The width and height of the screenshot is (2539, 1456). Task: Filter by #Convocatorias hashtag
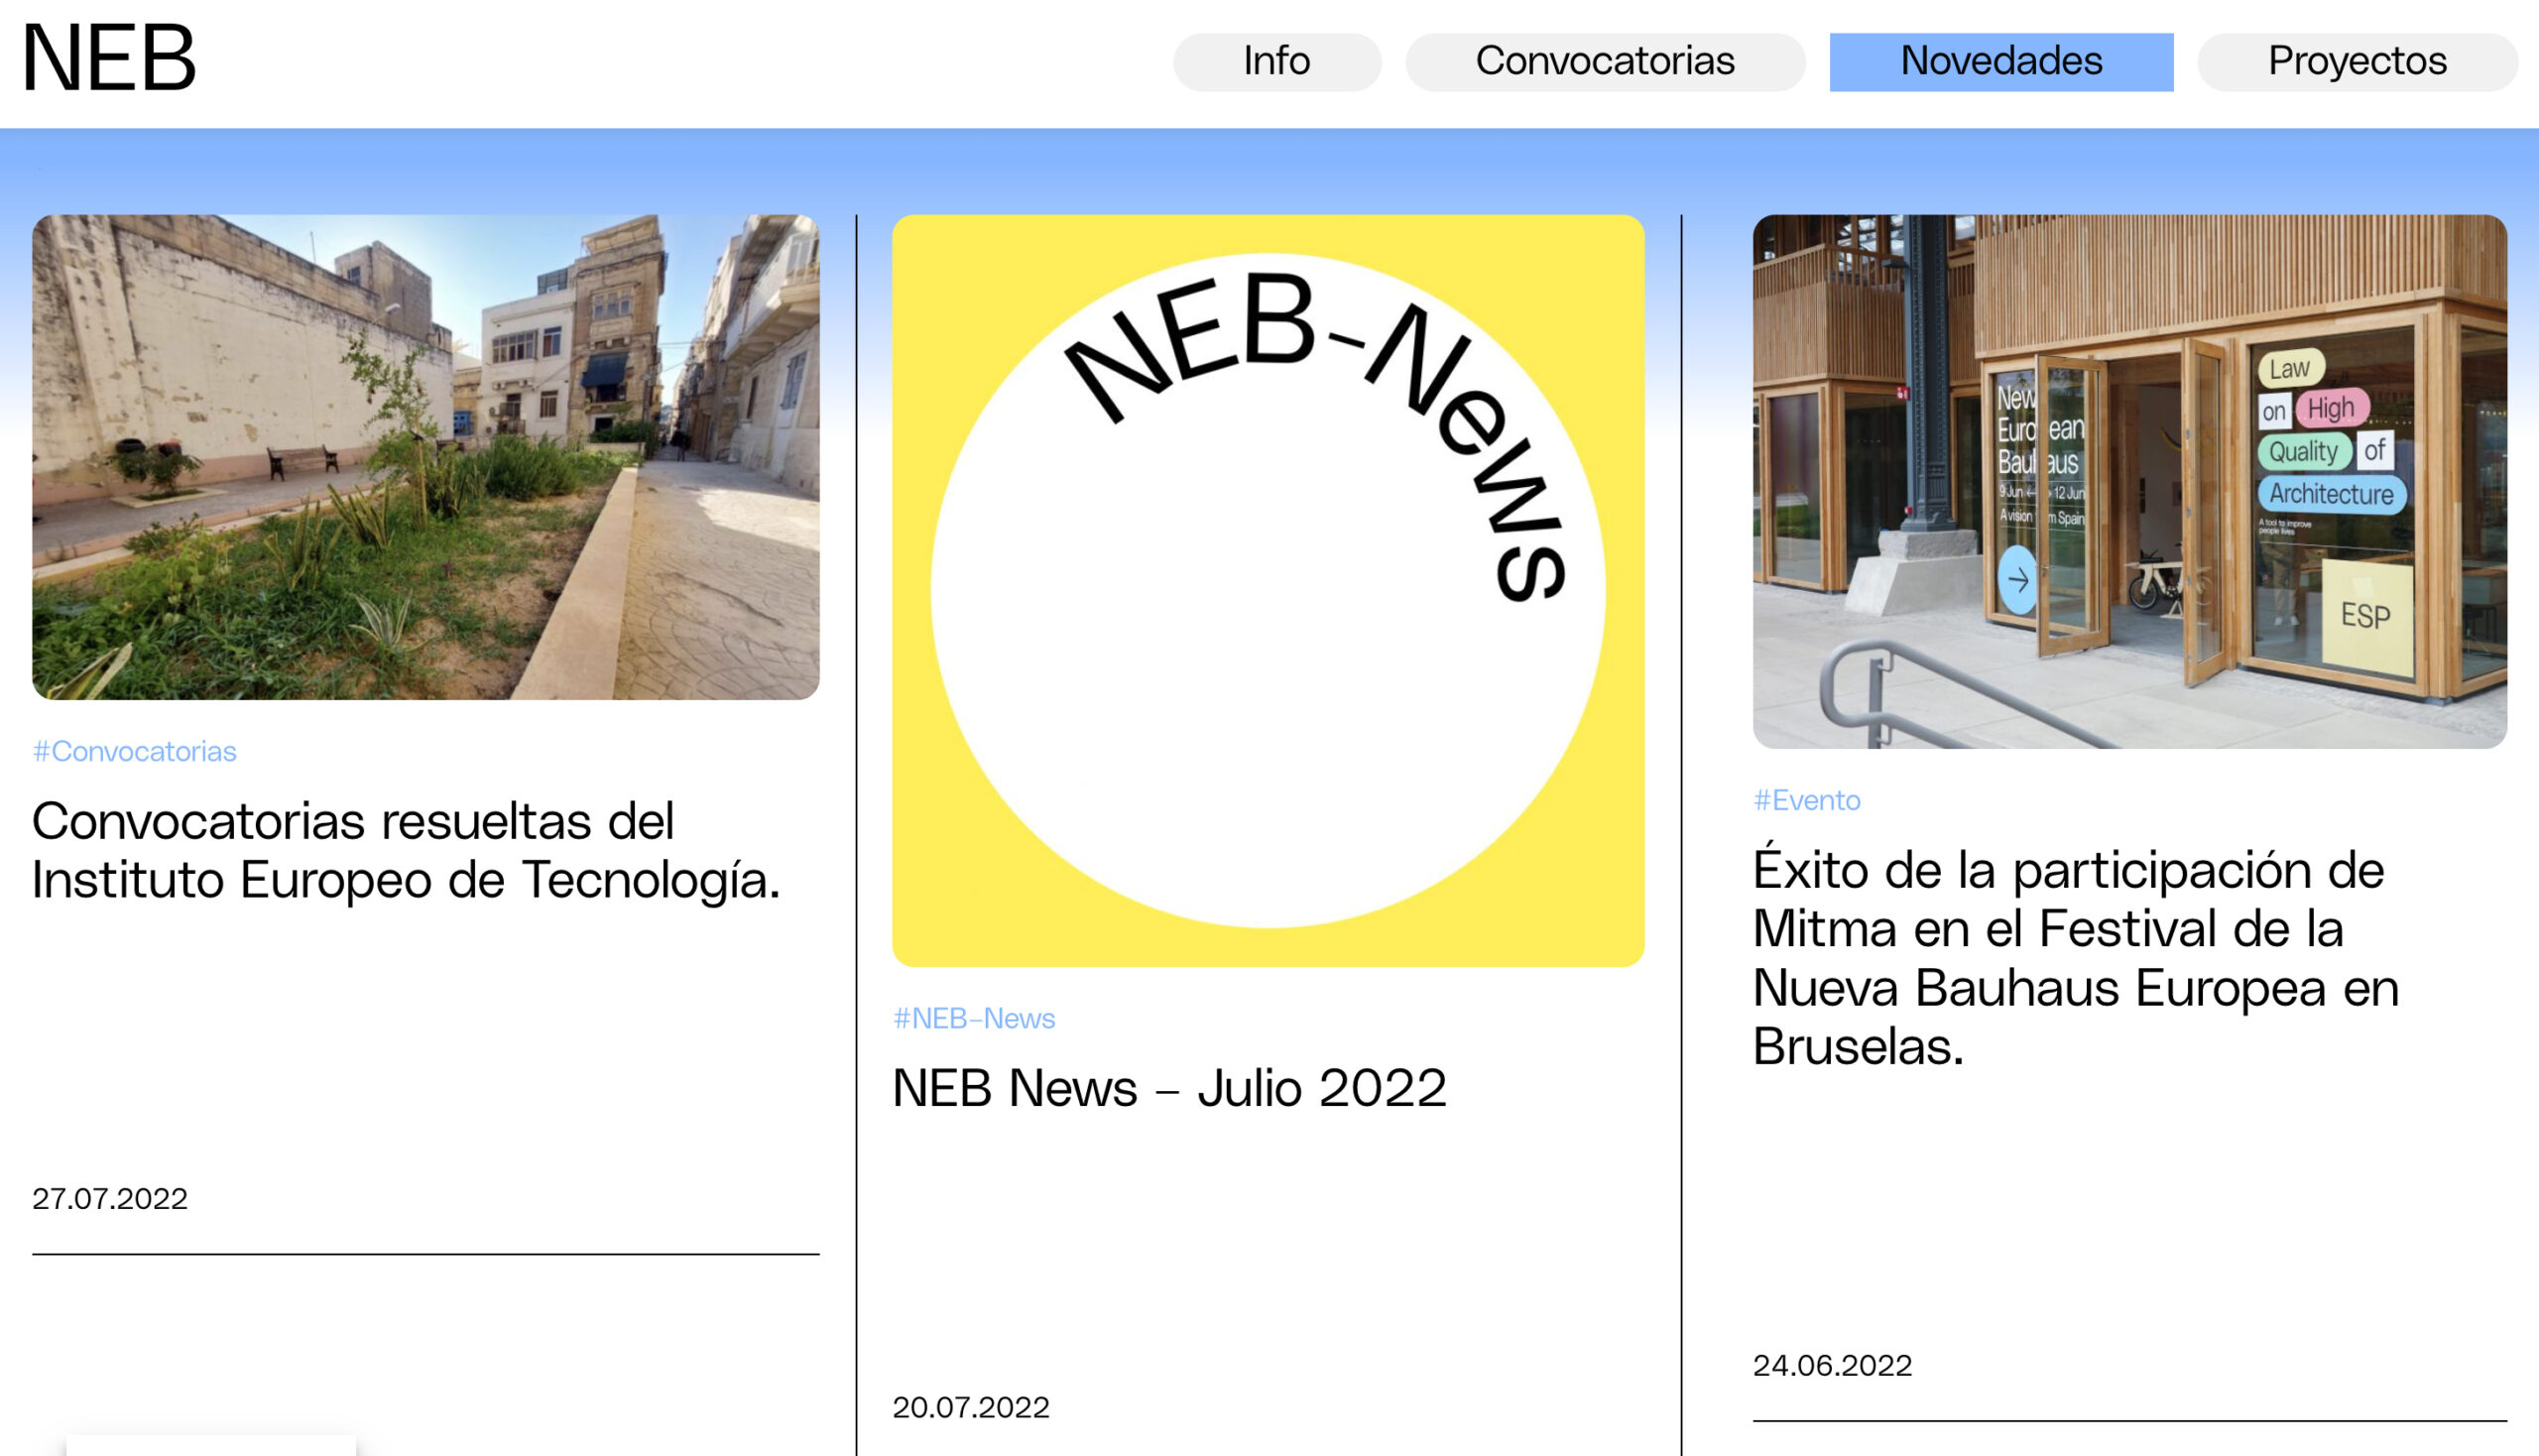pos(134,751)
